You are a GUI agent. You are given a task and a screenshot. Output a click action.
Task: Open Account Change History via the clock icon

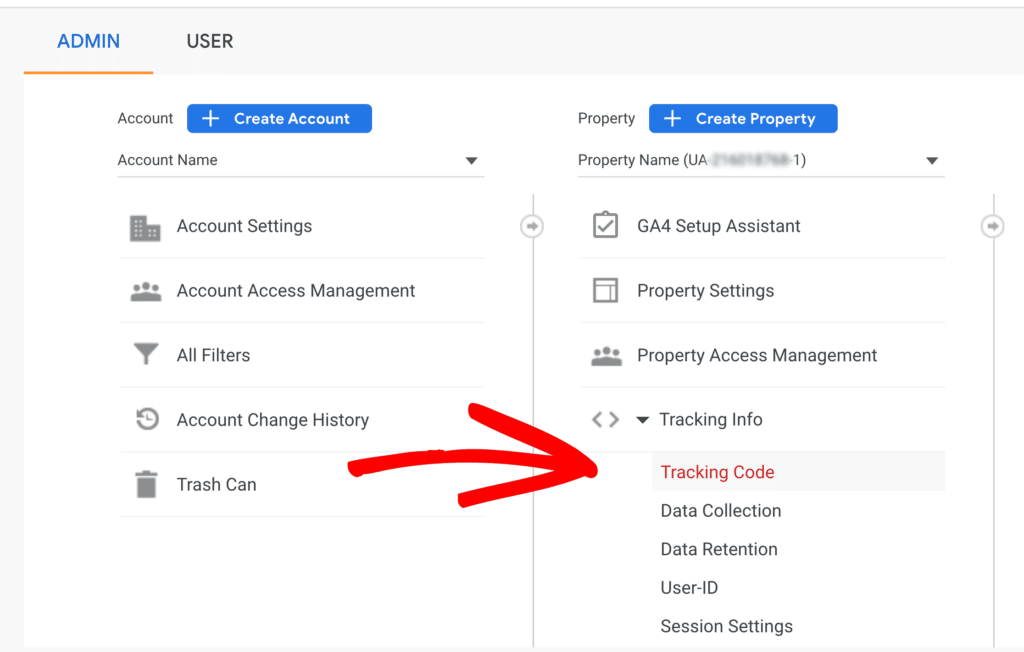coord(145,420)
